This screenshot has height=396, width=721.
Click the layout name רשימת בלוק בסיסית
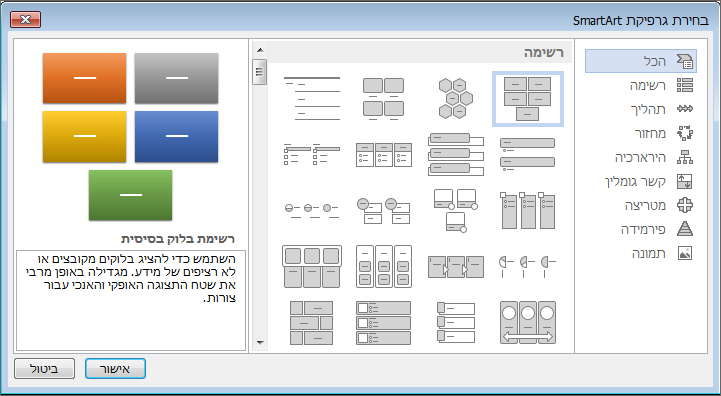click(178, 239)
